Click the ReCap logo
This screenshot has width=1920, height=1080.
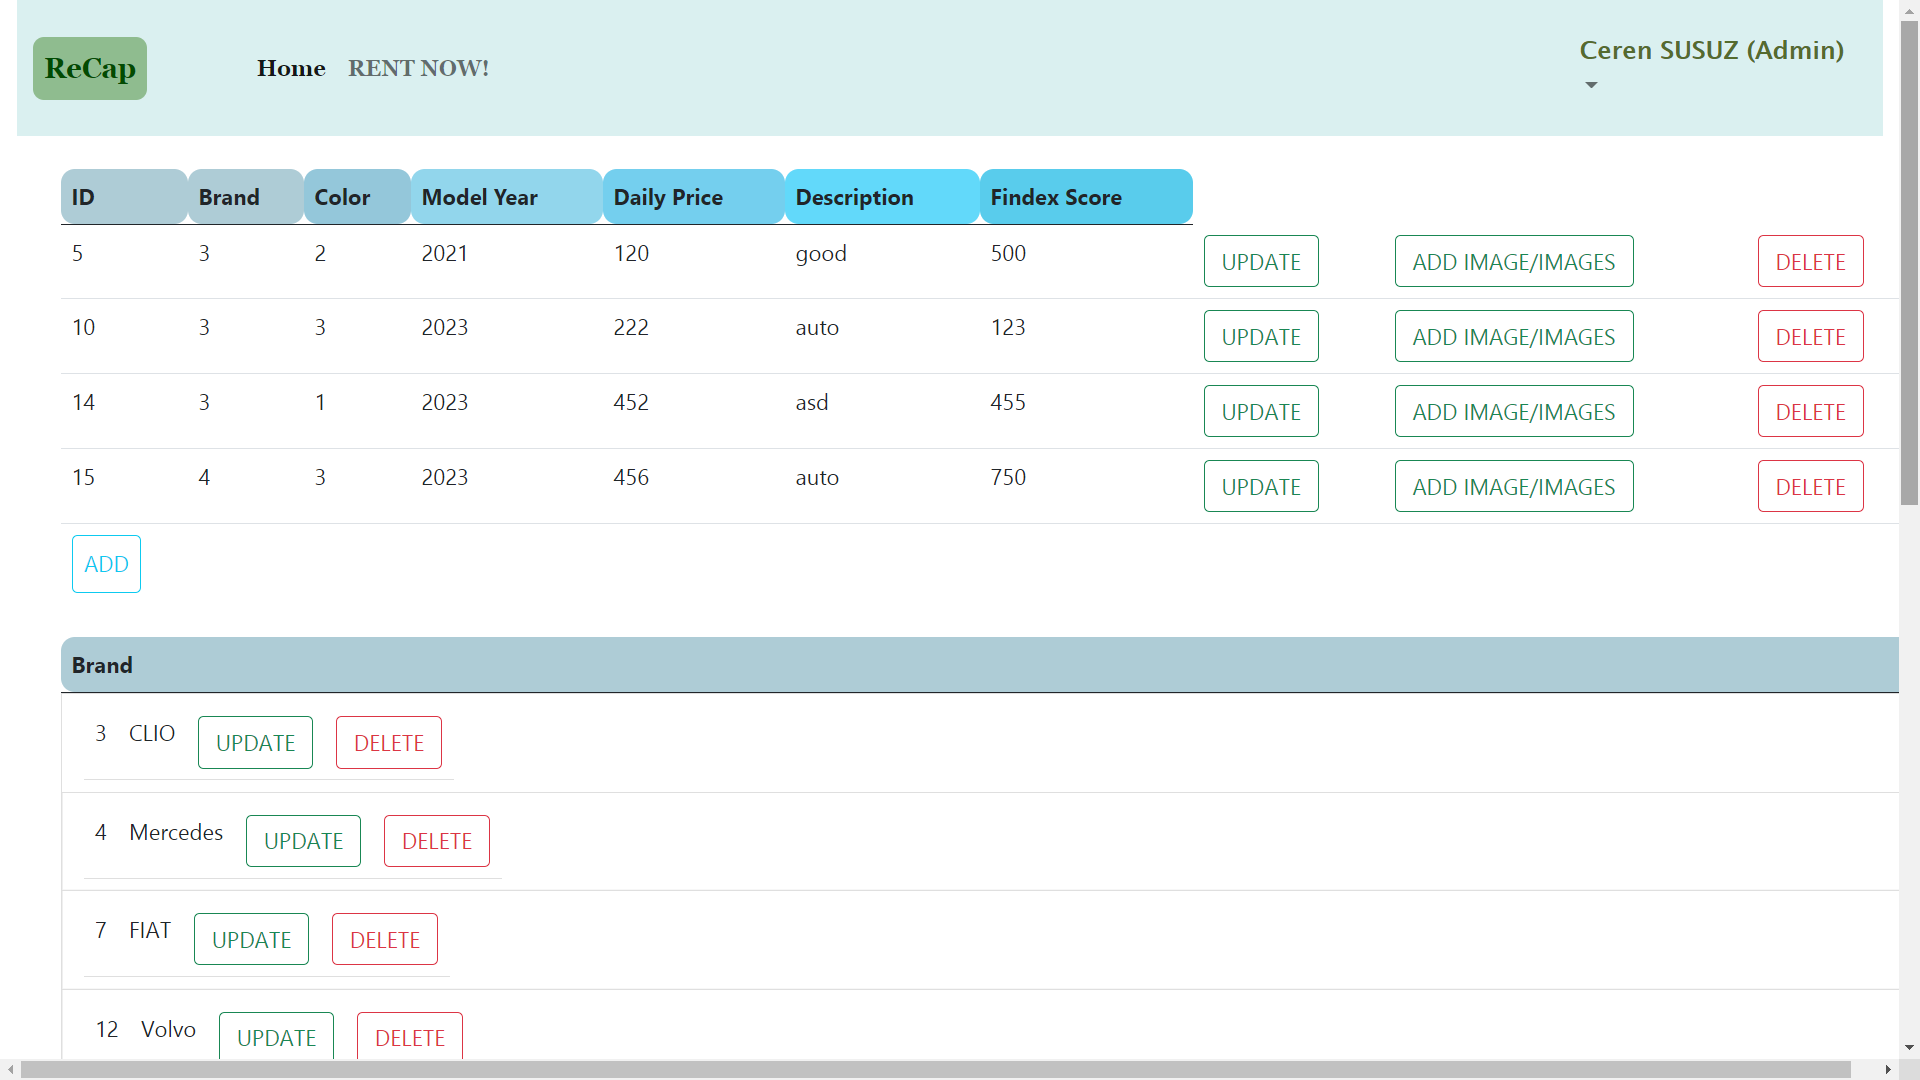point(90,68)
